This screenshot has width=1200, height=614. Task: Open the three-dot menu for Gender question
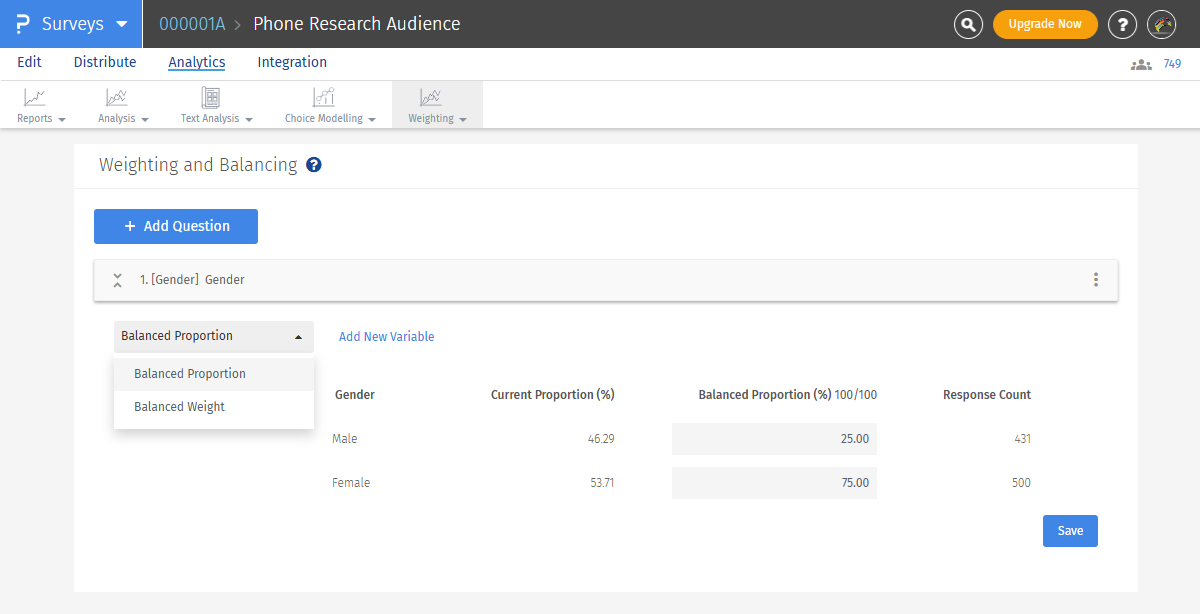click(1096, 280)
